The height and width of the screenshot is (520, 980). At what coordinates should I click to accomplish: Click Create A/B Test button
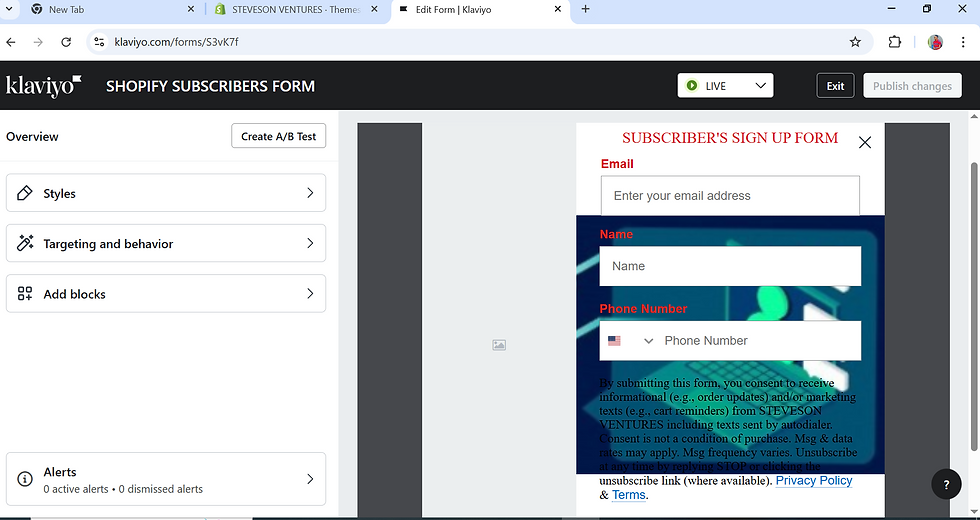click(278, 136)
